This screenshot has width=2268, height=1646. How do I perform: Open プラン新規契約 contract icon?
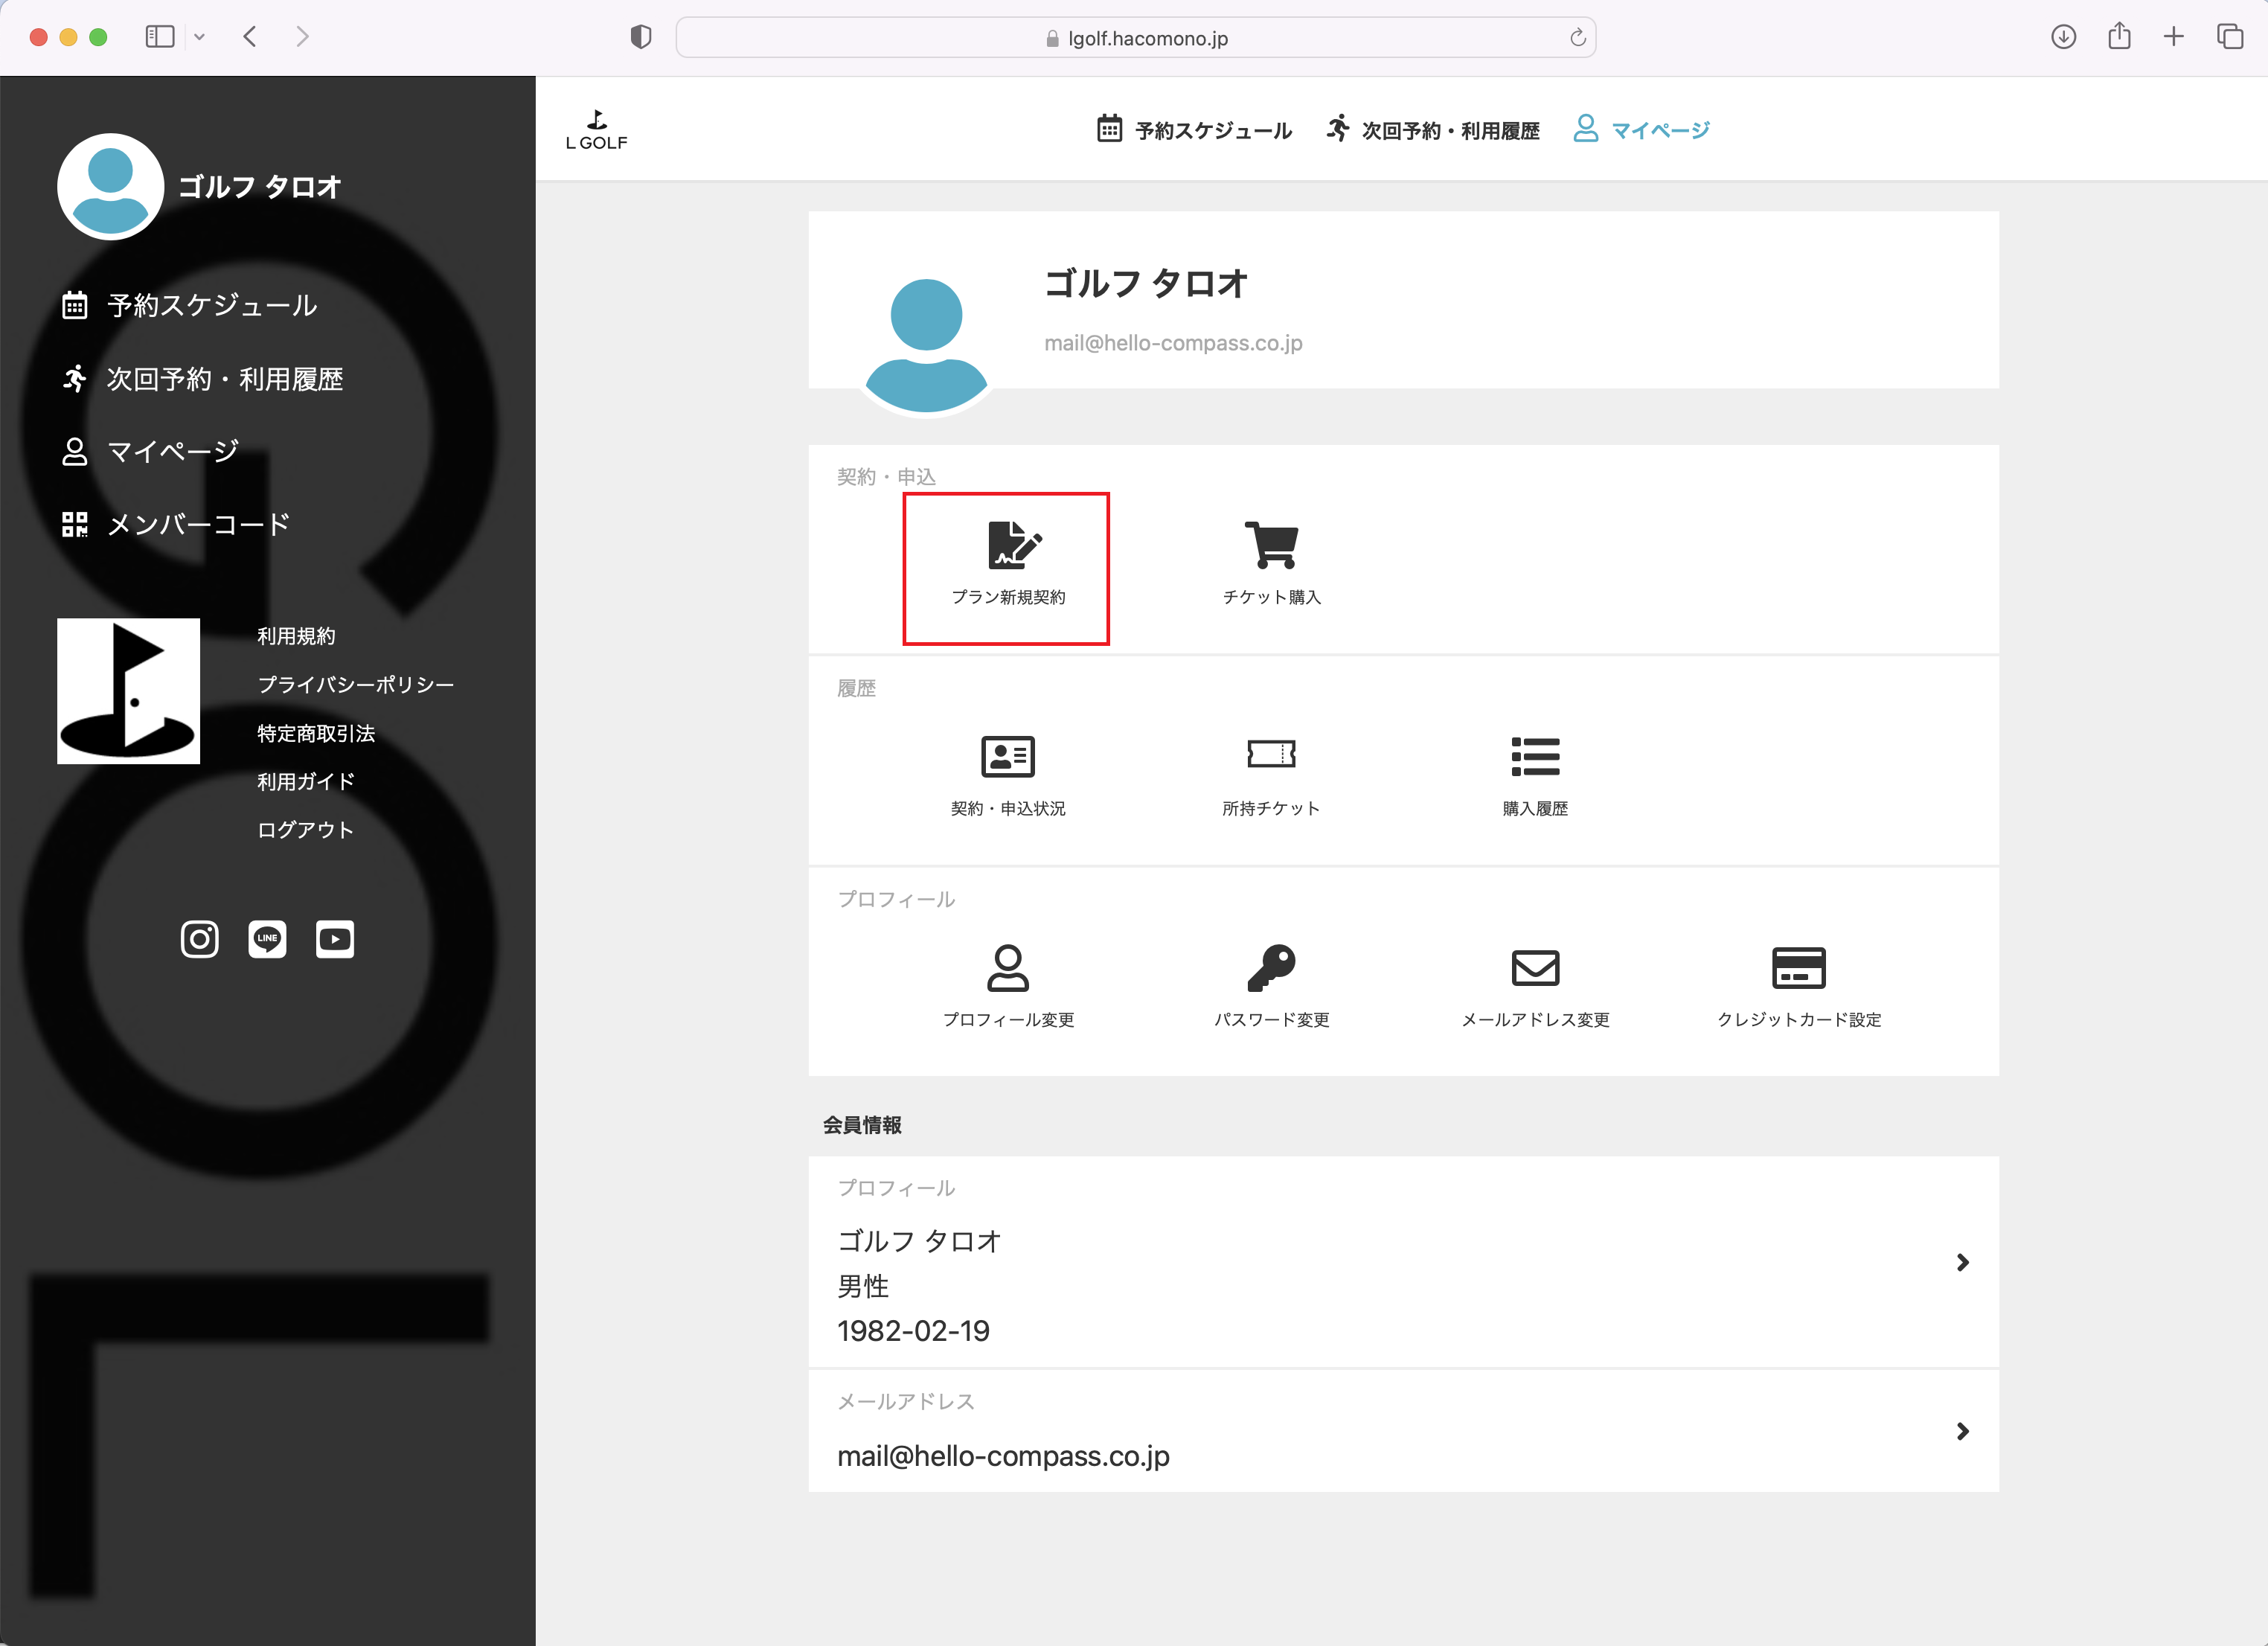(x=1013, y=546)
